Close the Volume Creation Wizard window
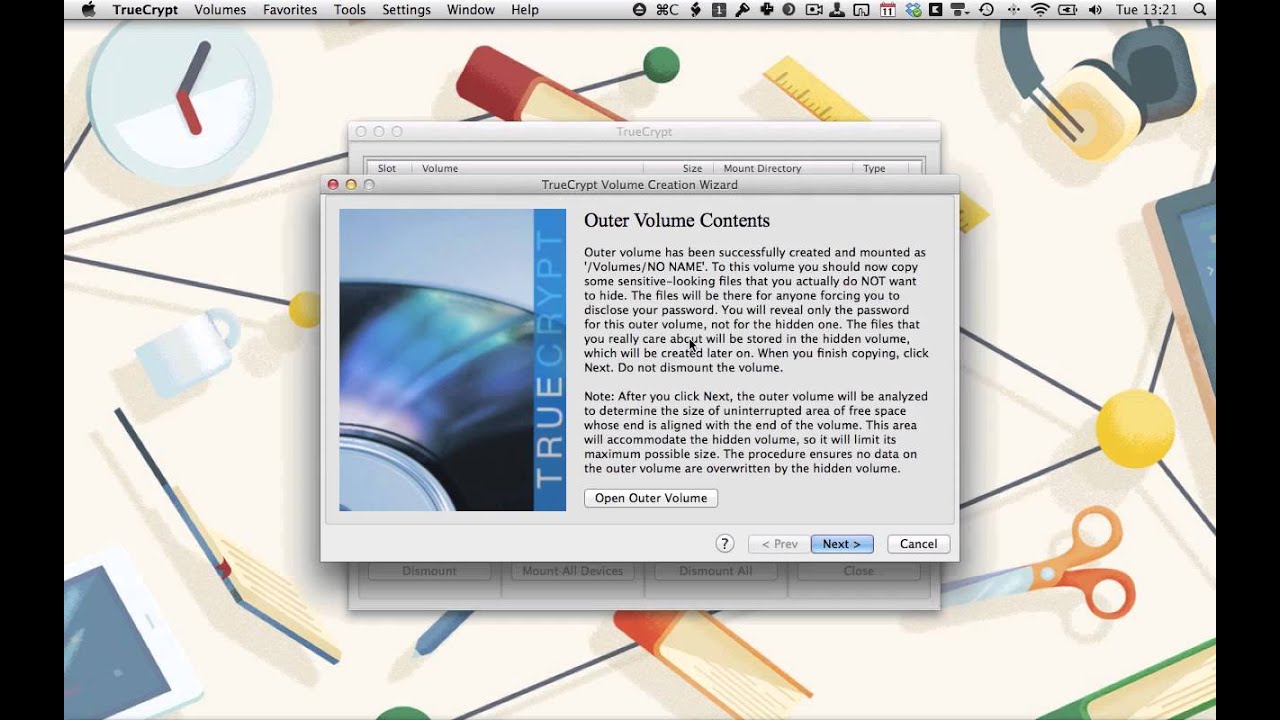 [x=333, y=185]
